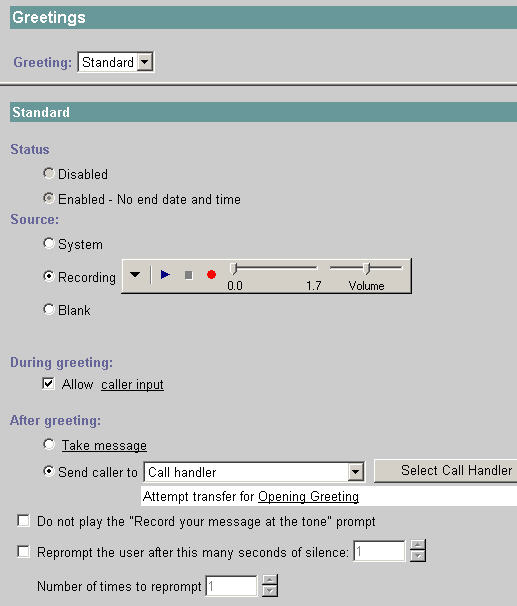Open the media player options arrow menu

coord(135,275)
